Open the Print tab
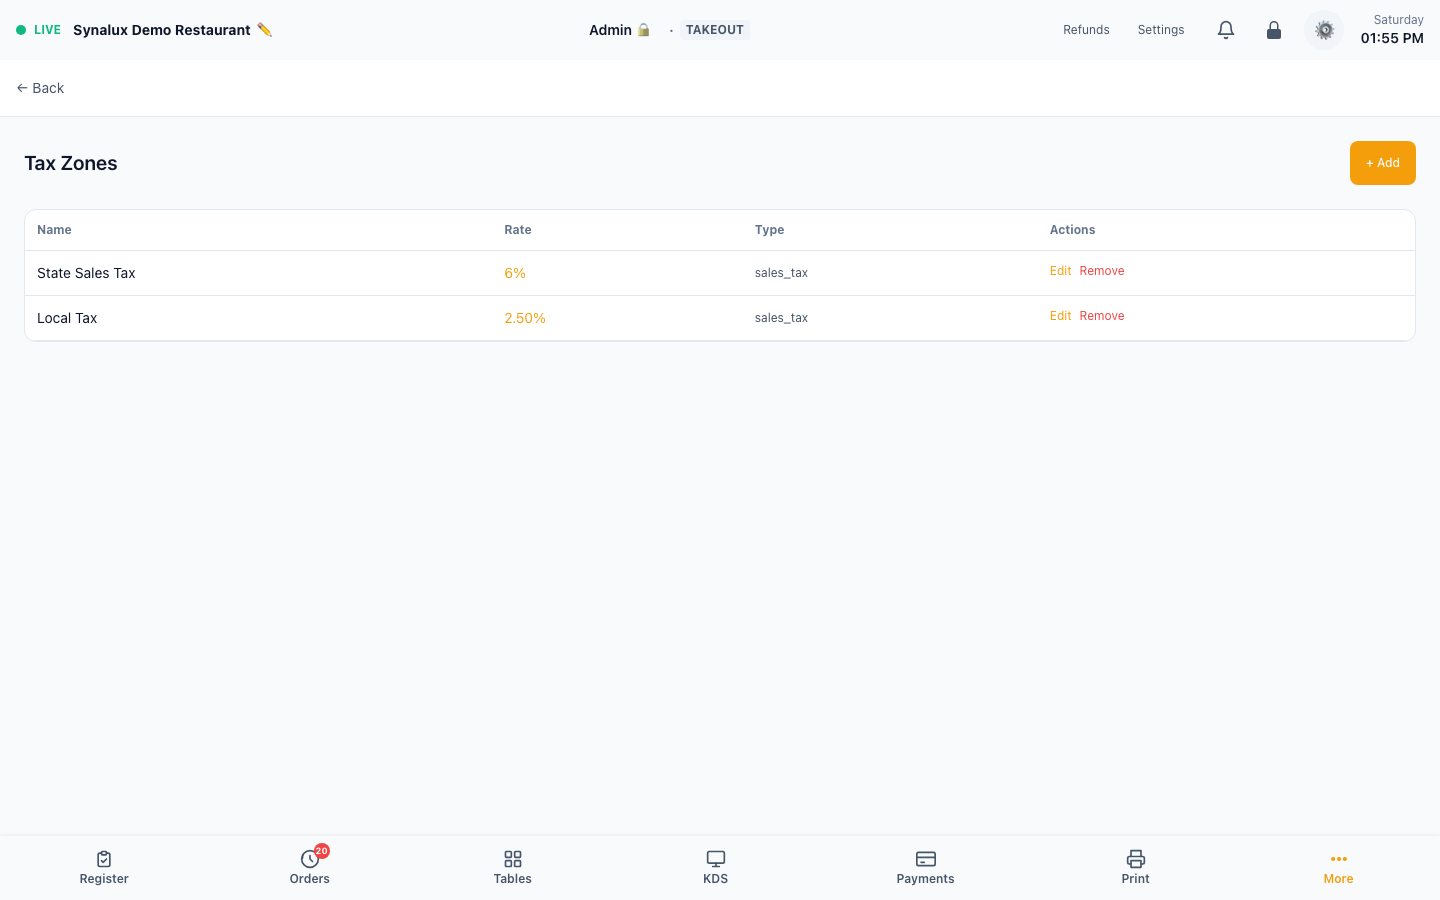This screenshot has width=1440, height=900. click(x=1136, y=867)
